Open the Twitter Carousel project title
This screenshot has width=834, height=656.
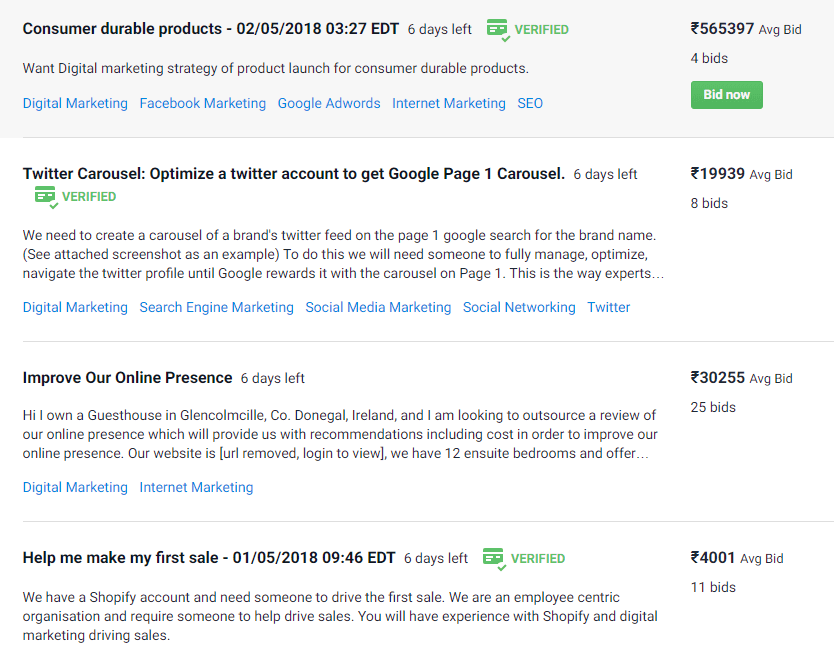[x=294, y=174]
